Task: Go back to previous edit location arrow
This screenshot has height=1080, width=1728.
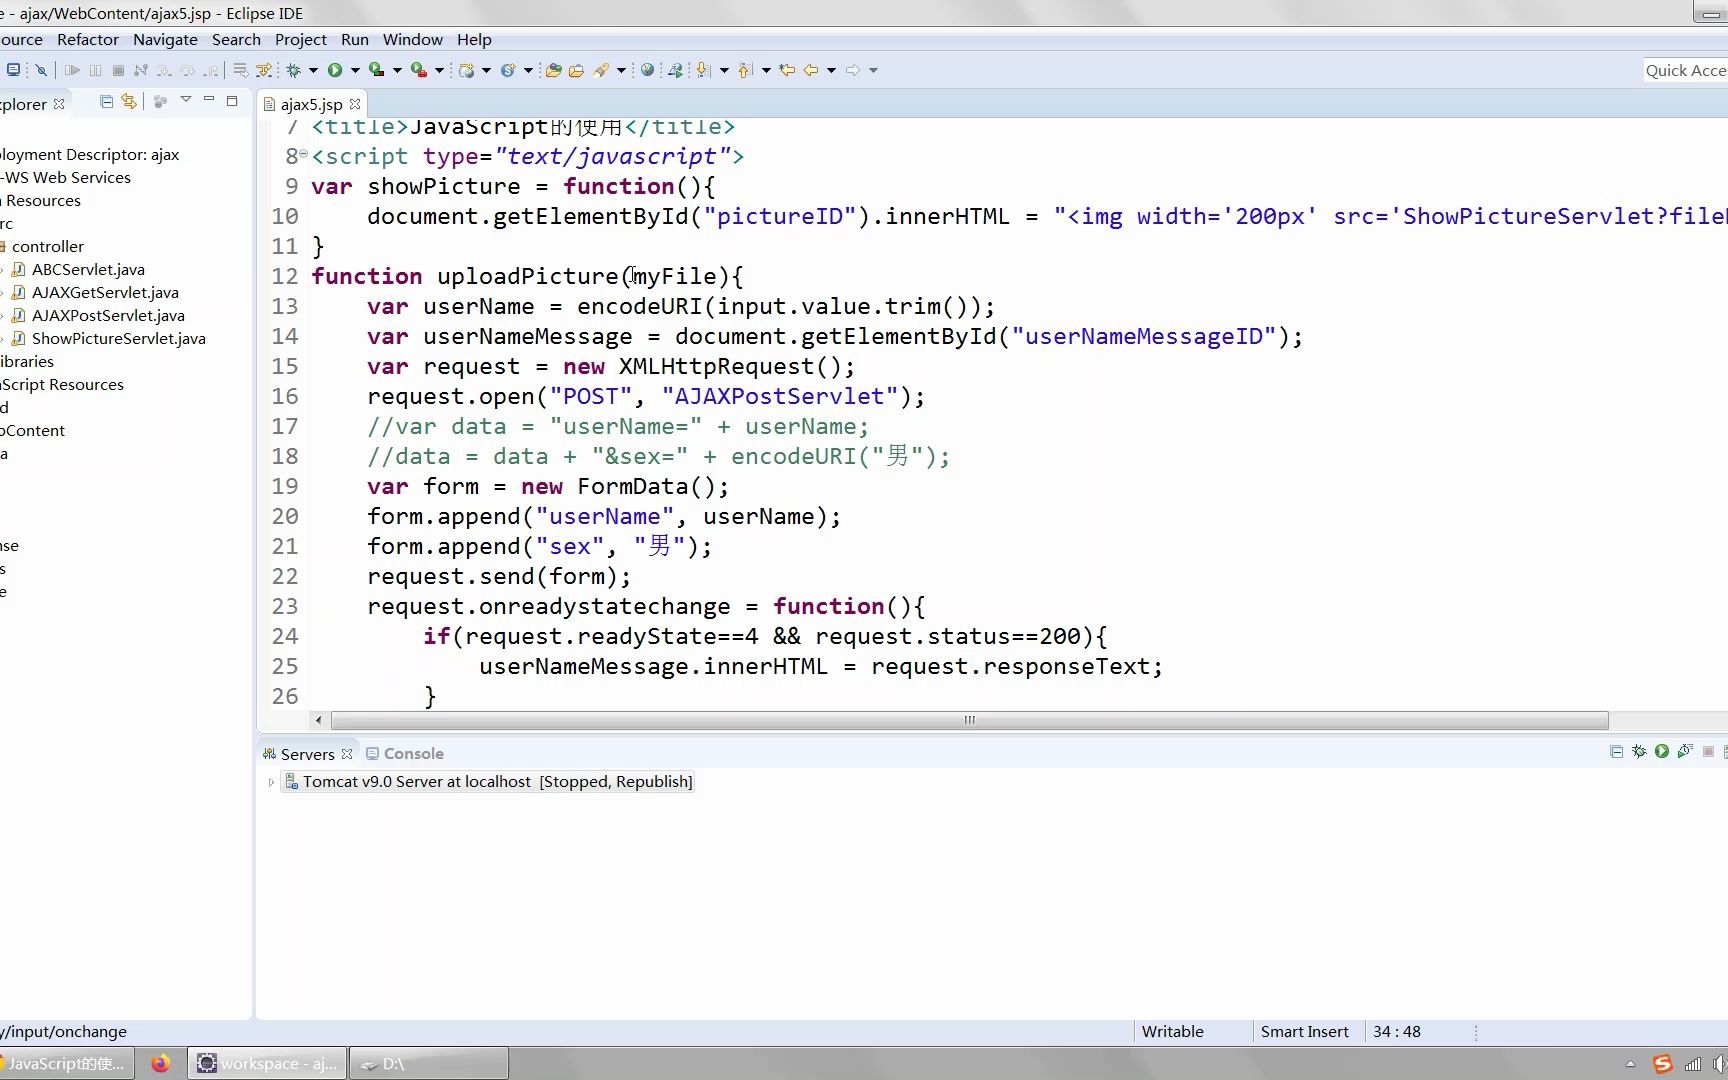Action: (x=788, y=70)
